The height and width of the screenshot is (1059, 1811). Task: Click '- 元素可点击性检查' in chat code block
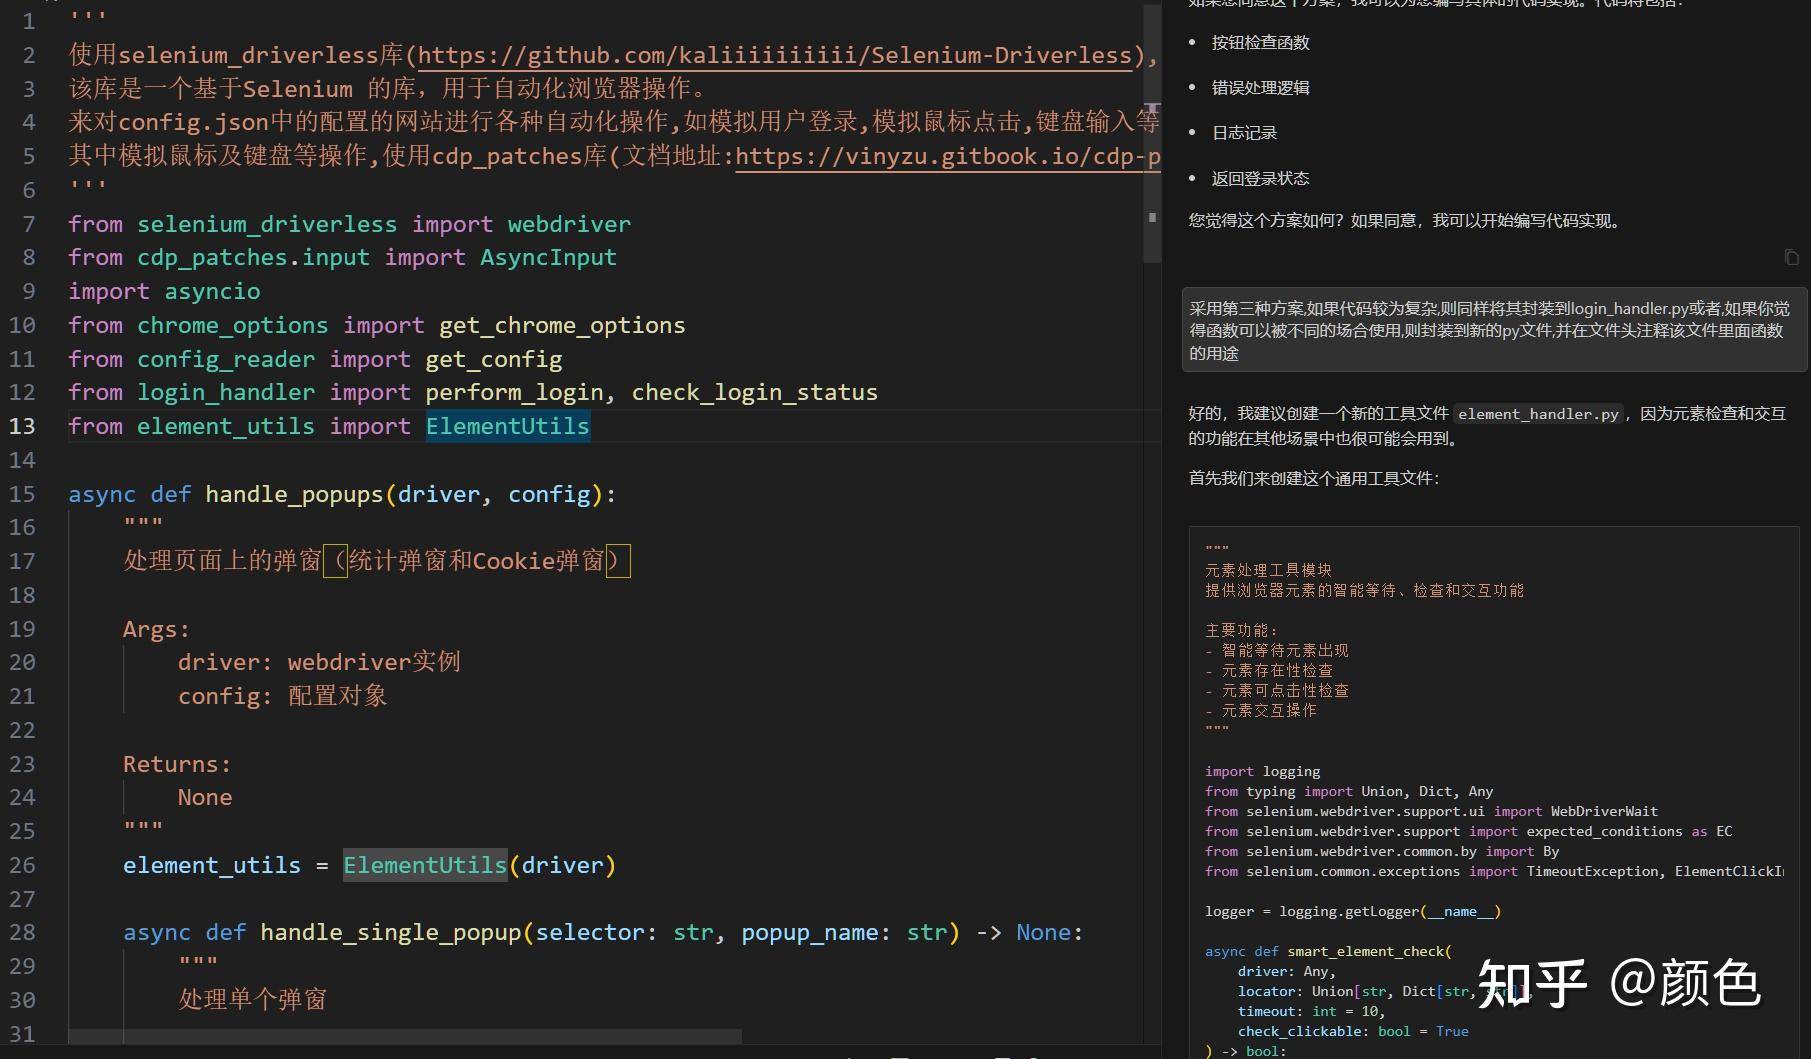click(x=1277, y=690)
